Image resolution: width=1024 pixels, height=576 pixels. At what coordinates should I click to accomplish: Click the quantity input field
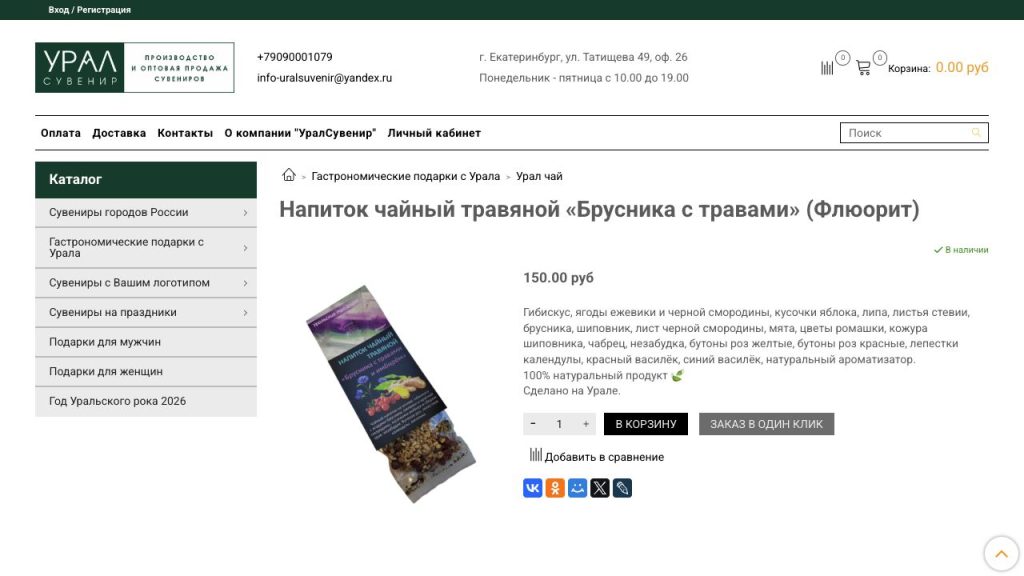(x=559, y=424)
